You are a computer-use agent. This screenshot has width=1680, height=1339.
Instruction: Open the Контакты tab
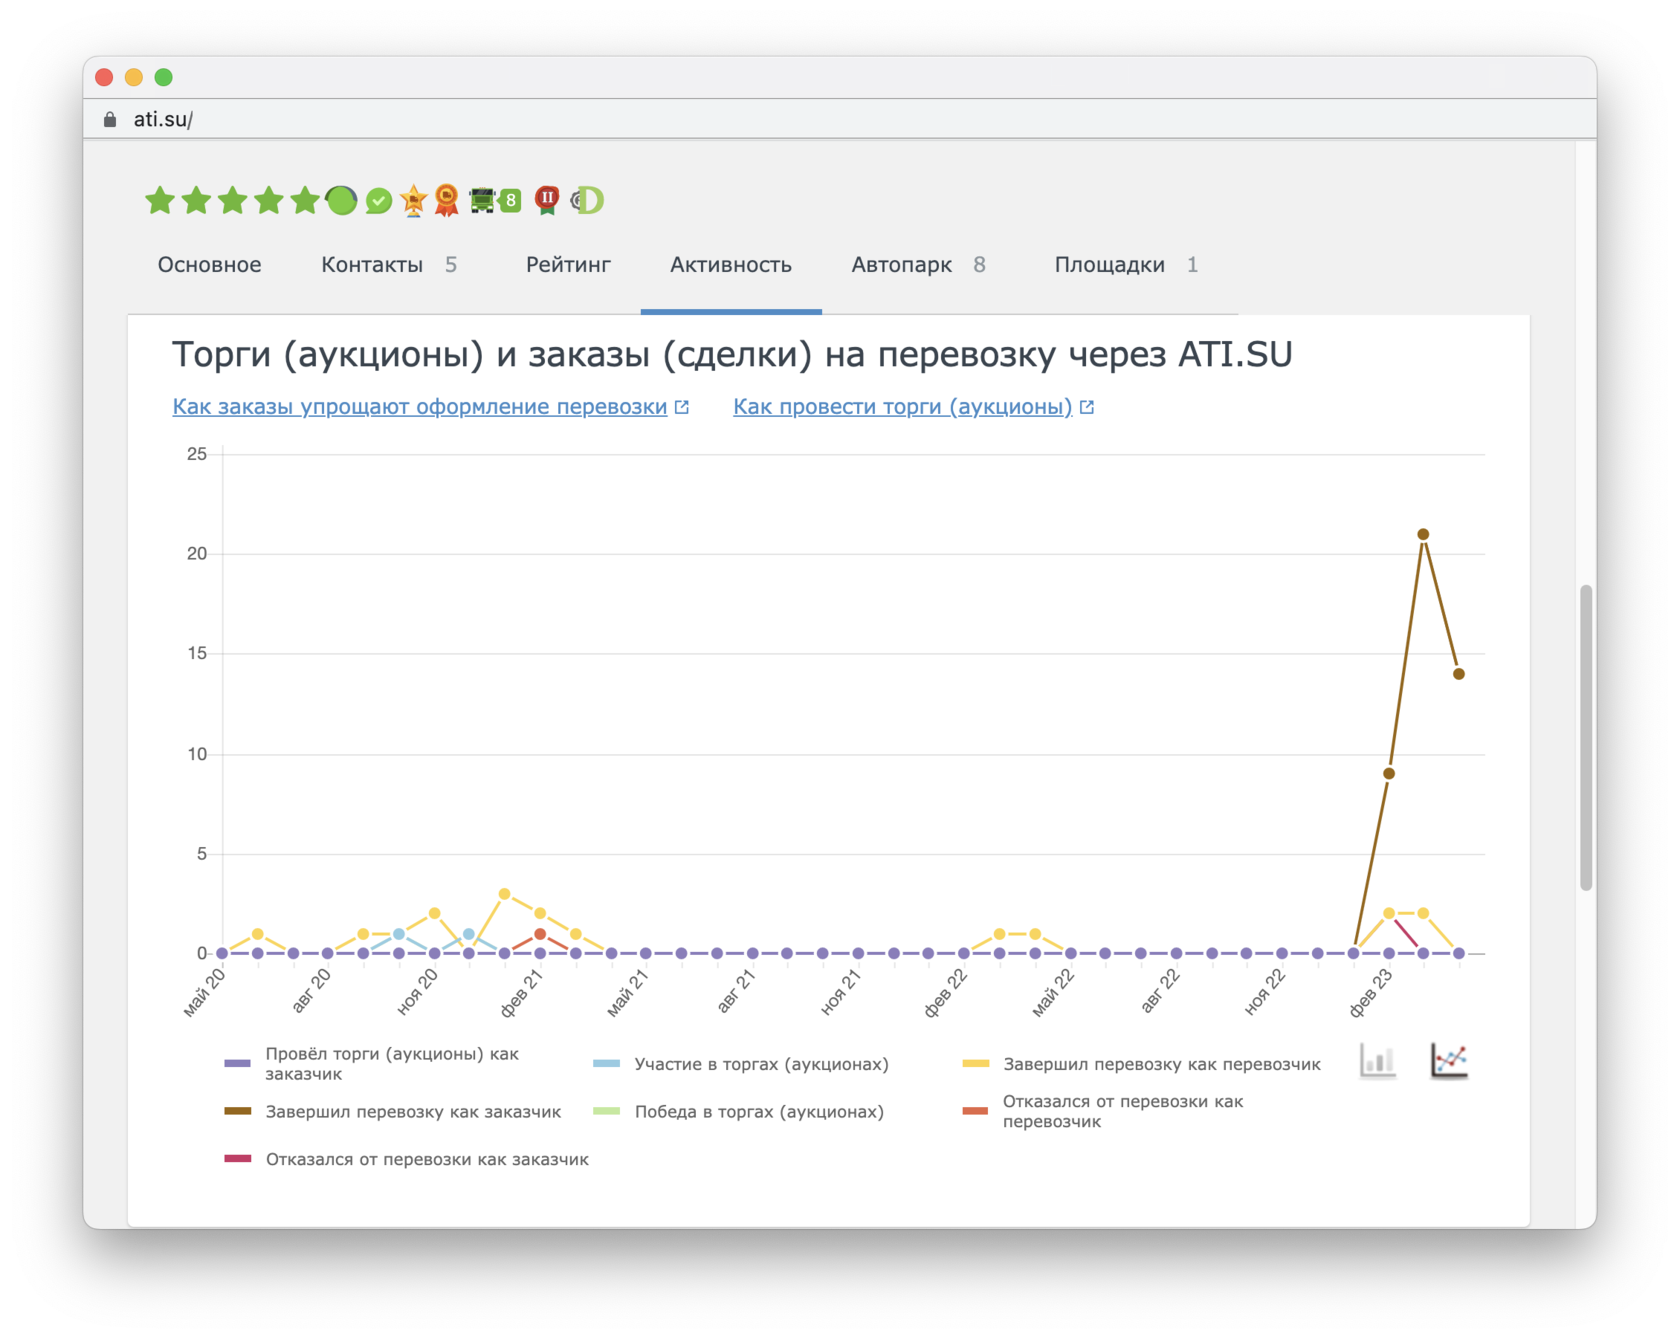point(389,265)
